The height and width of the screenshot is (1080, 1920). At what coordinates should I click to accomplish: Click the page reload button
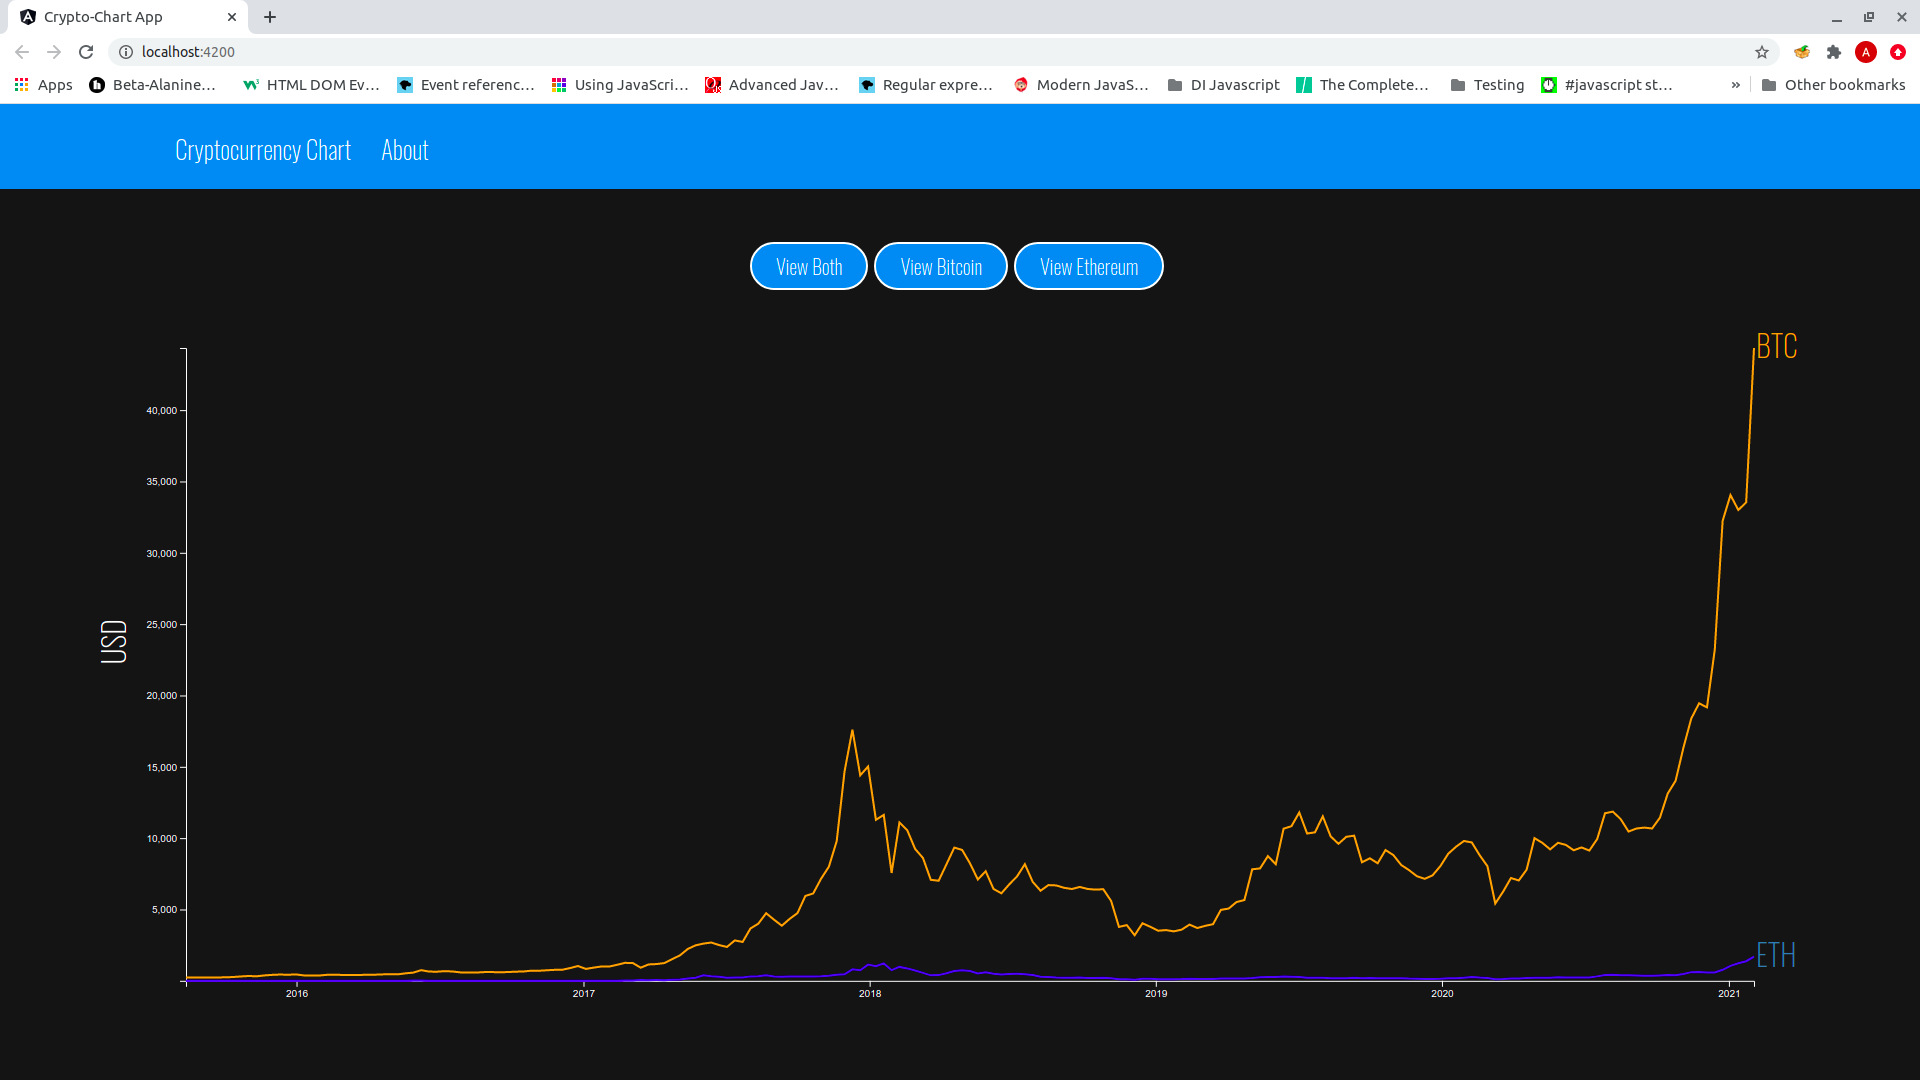(x=86, y=52)
